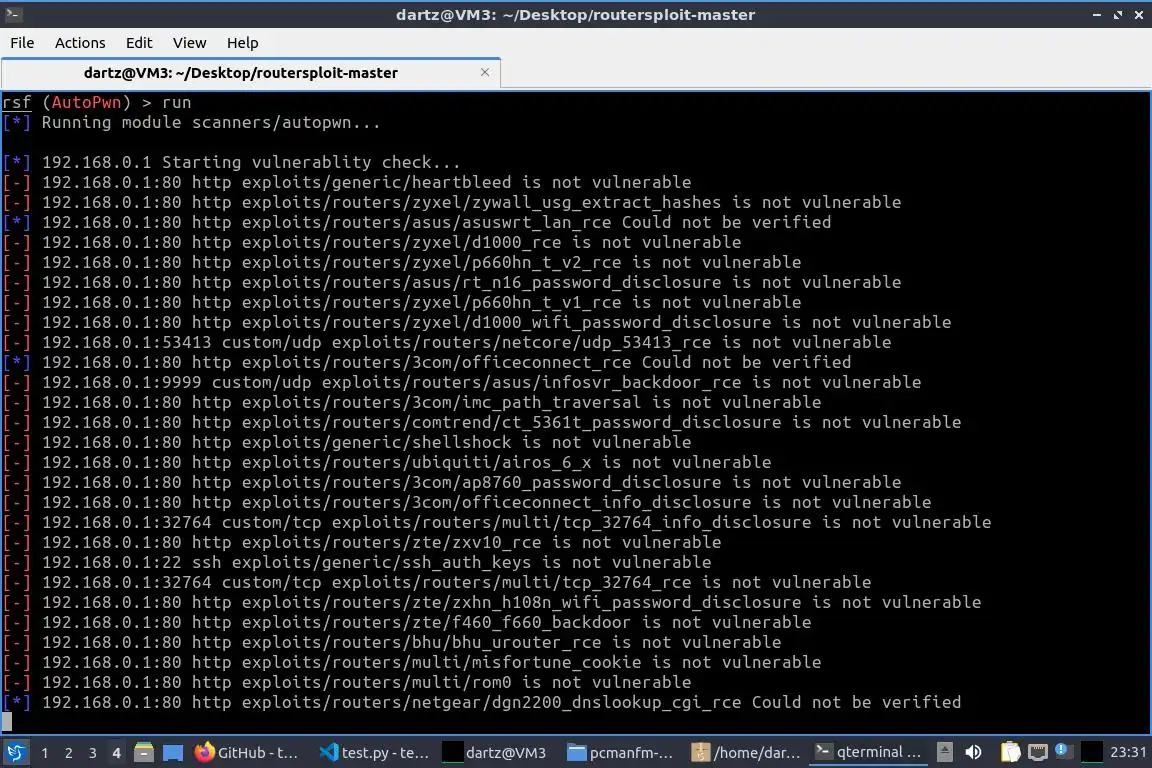
Task: Click the dgn2200_dnslookup_cgi_rce line
Action: 482,702
